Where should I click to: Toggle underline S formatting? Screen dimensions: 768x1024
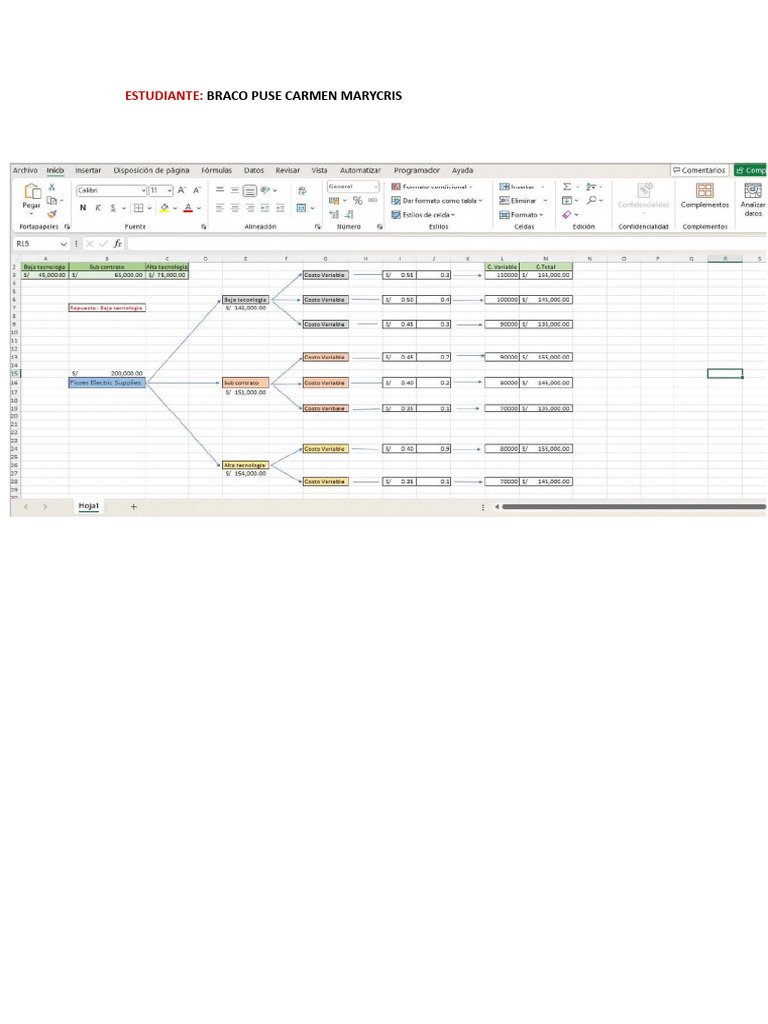click(113, 208)
